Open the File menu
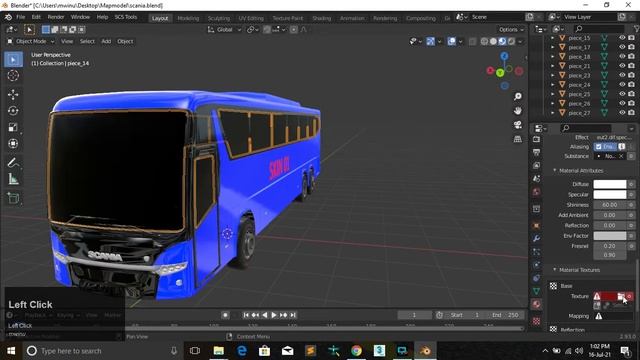The height and width of the screenshot is (360, 640). (x=20, y=17)
